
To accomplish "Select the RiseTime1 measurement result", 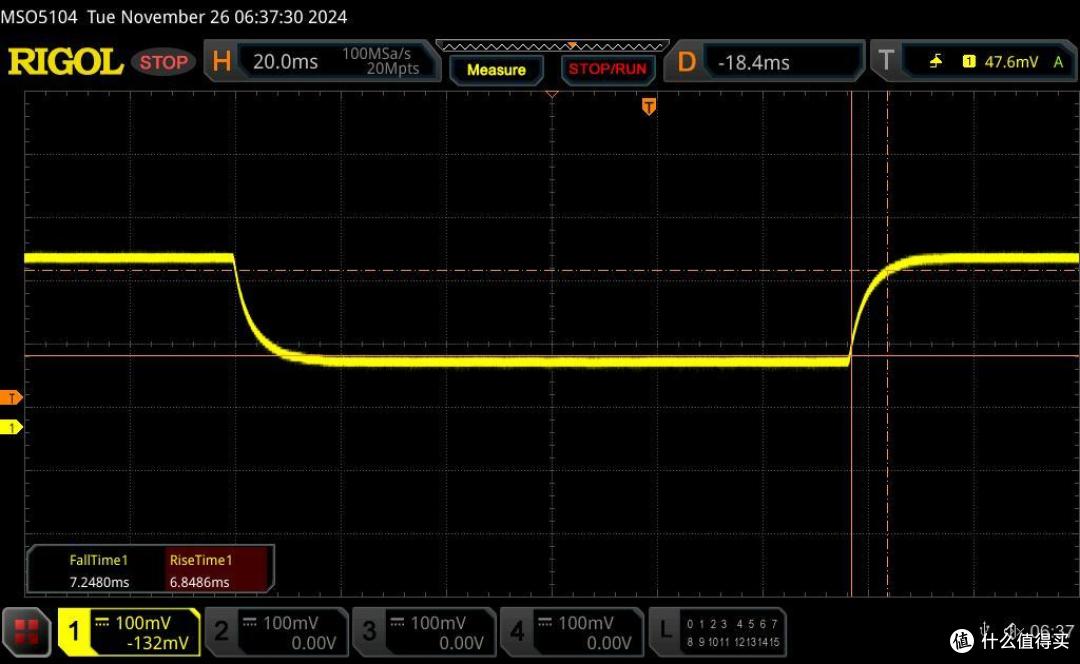I will coord(217,571).
